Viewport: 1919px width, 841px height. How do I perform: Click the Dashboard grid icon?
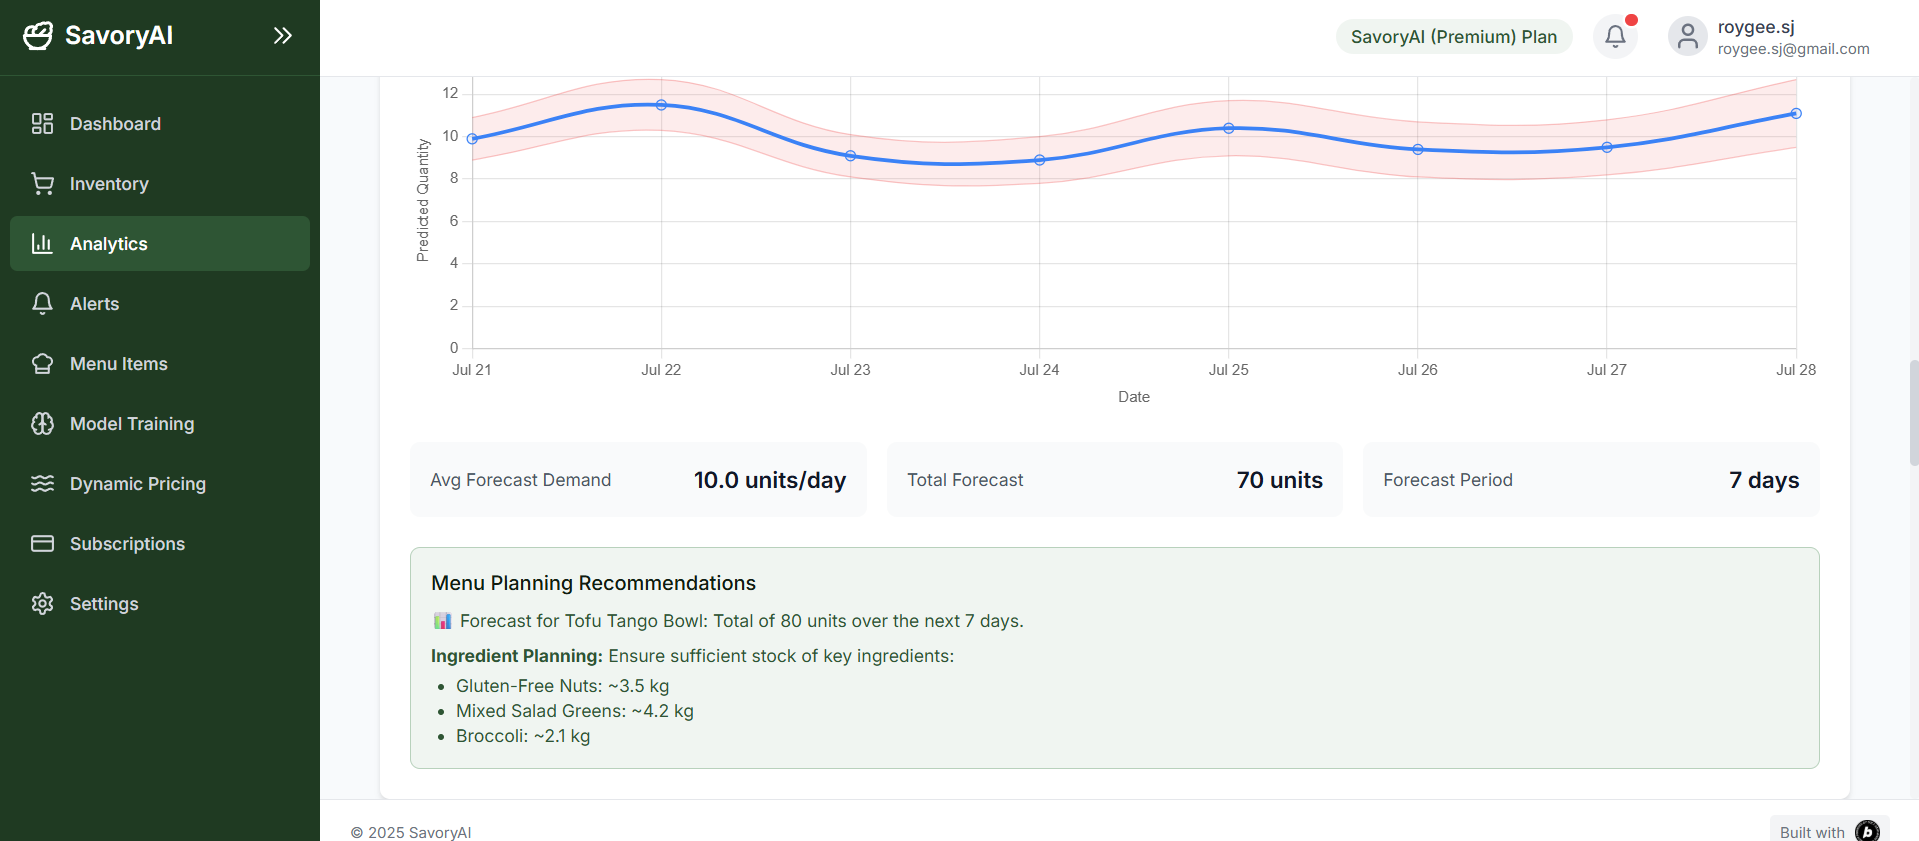42,124
